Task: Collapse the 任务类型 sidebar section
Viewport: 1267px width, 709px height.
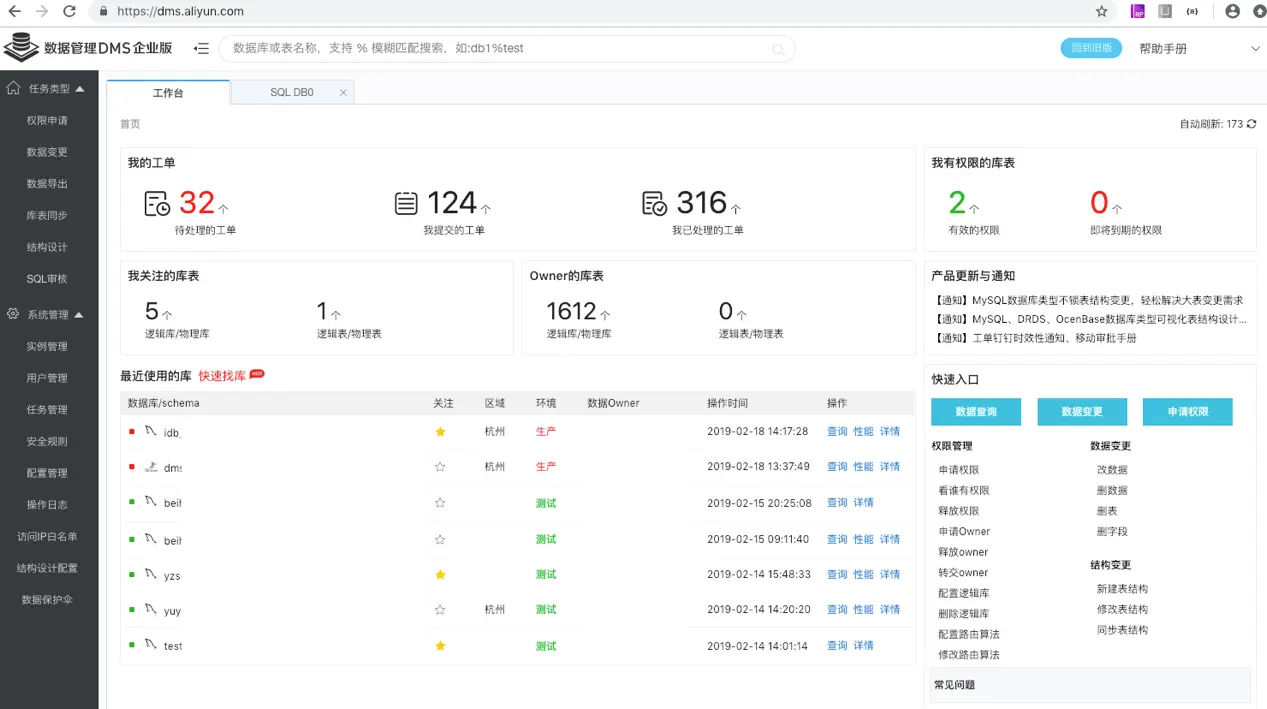Action: (80, 89)
